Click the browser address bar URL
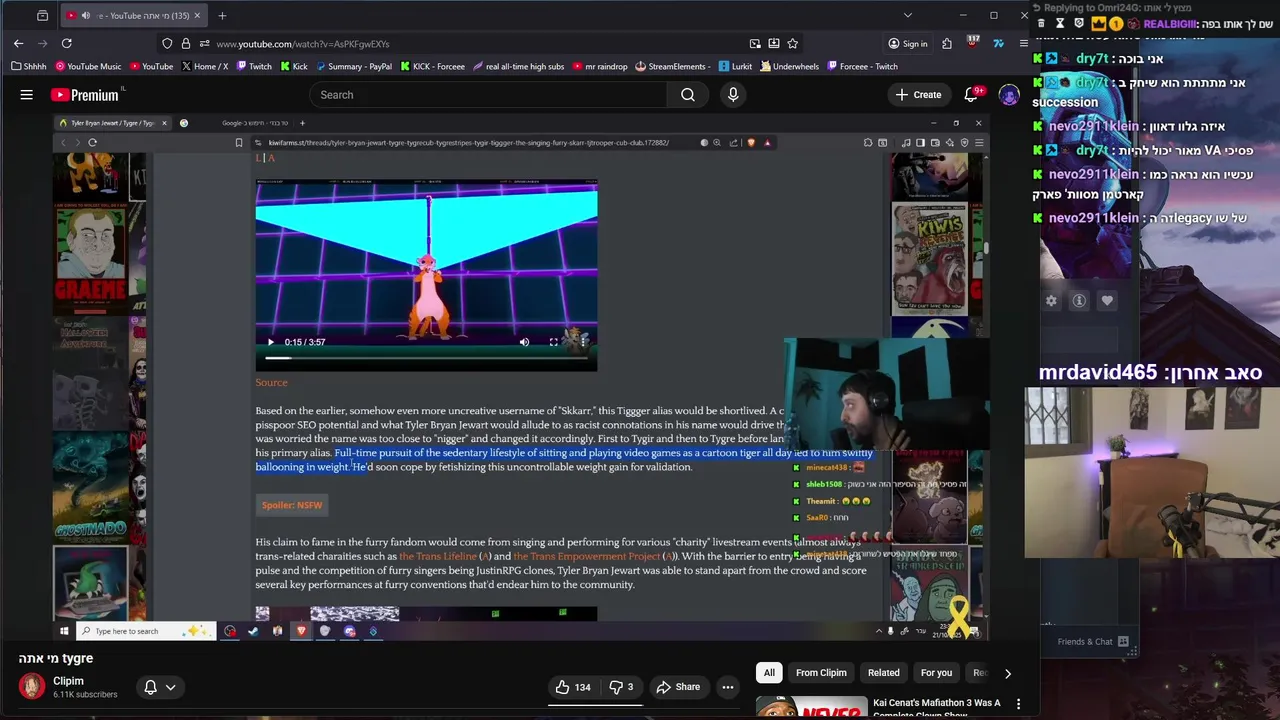The height and width of the screenshot is (720, 1280). coord(303,44)
